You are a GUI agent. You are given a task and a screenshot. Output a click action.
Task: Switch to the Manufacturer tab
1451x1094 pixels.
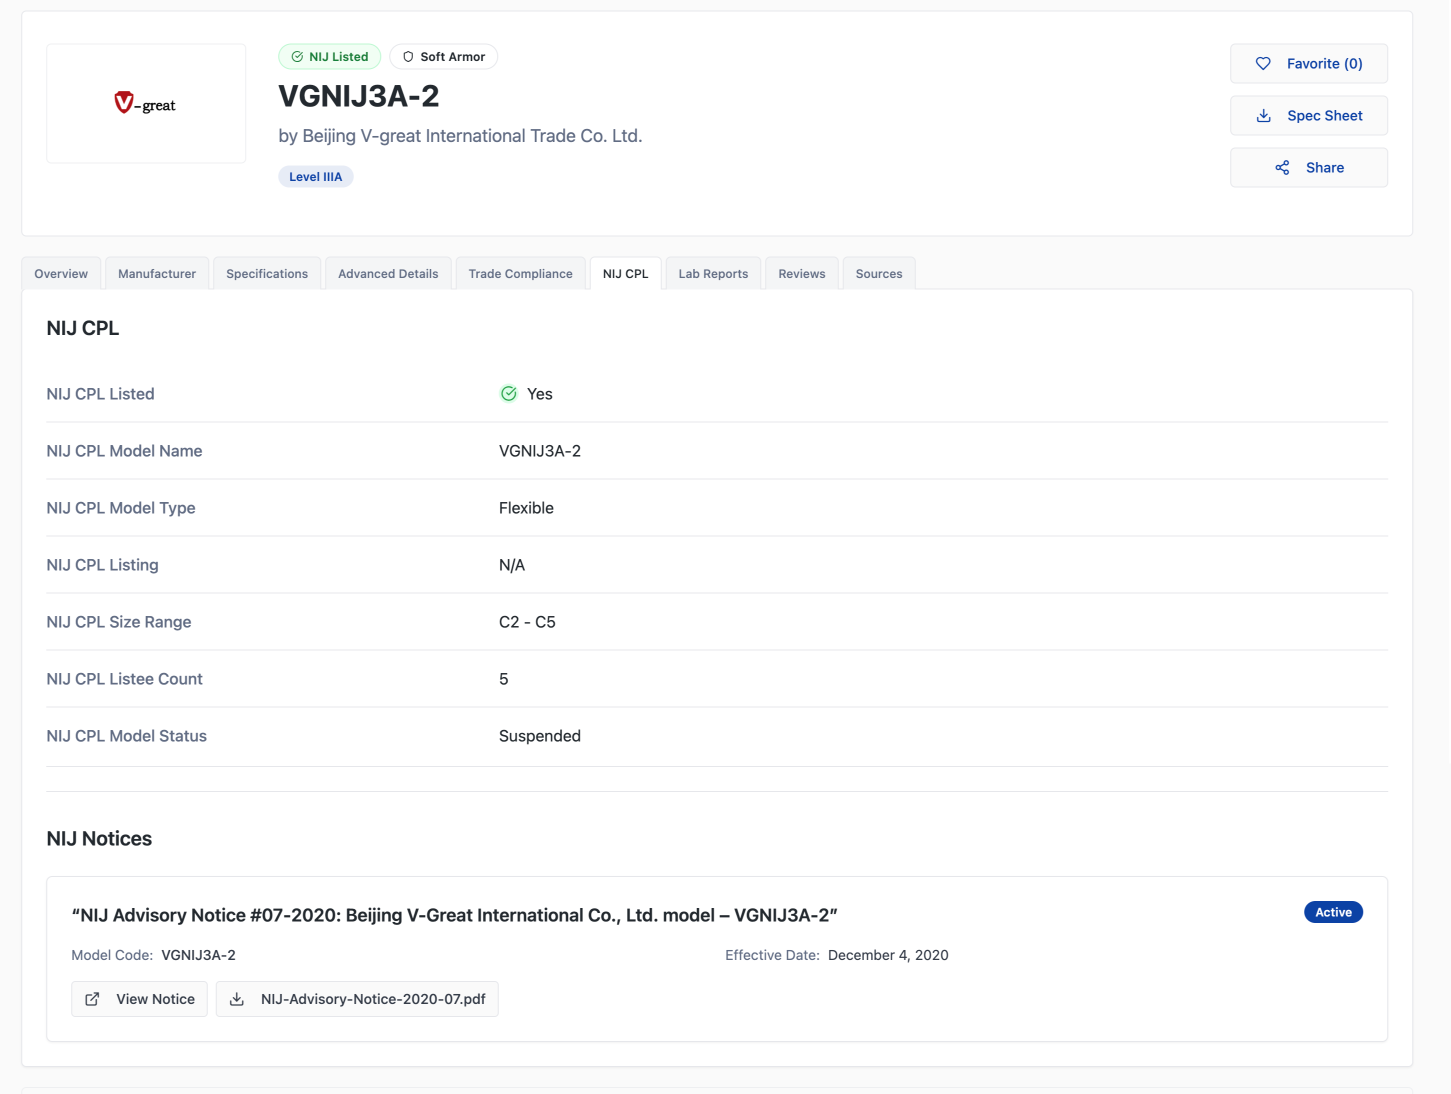coord(157,273)
